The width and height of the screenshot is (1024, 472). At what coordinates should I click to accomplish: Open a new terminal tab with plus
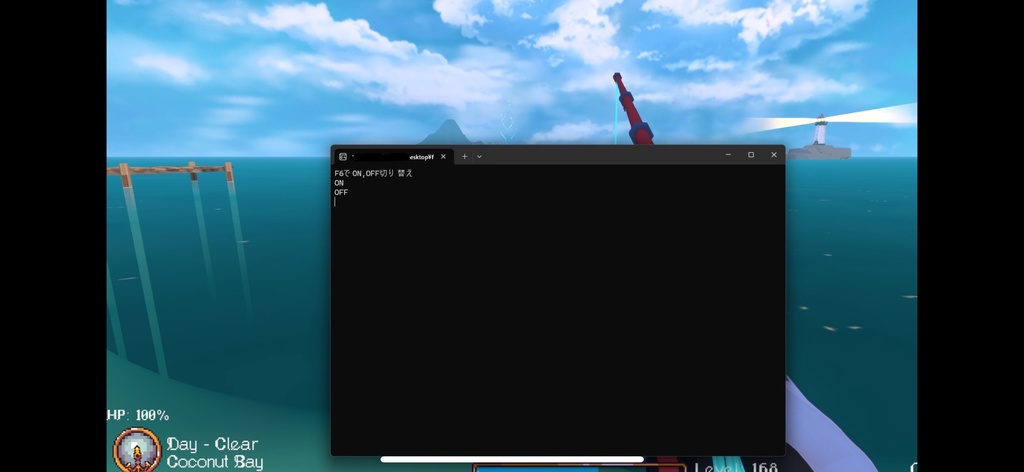click(464, 157)
